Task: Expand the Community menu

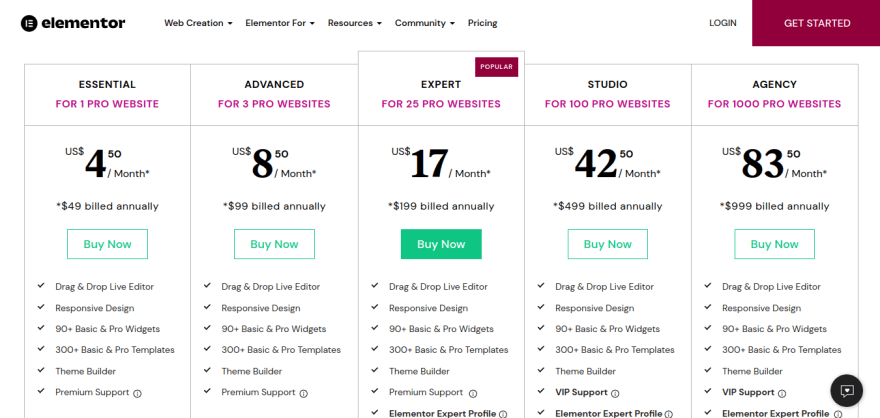Action: pyautogui.click(x=424, y=23)
